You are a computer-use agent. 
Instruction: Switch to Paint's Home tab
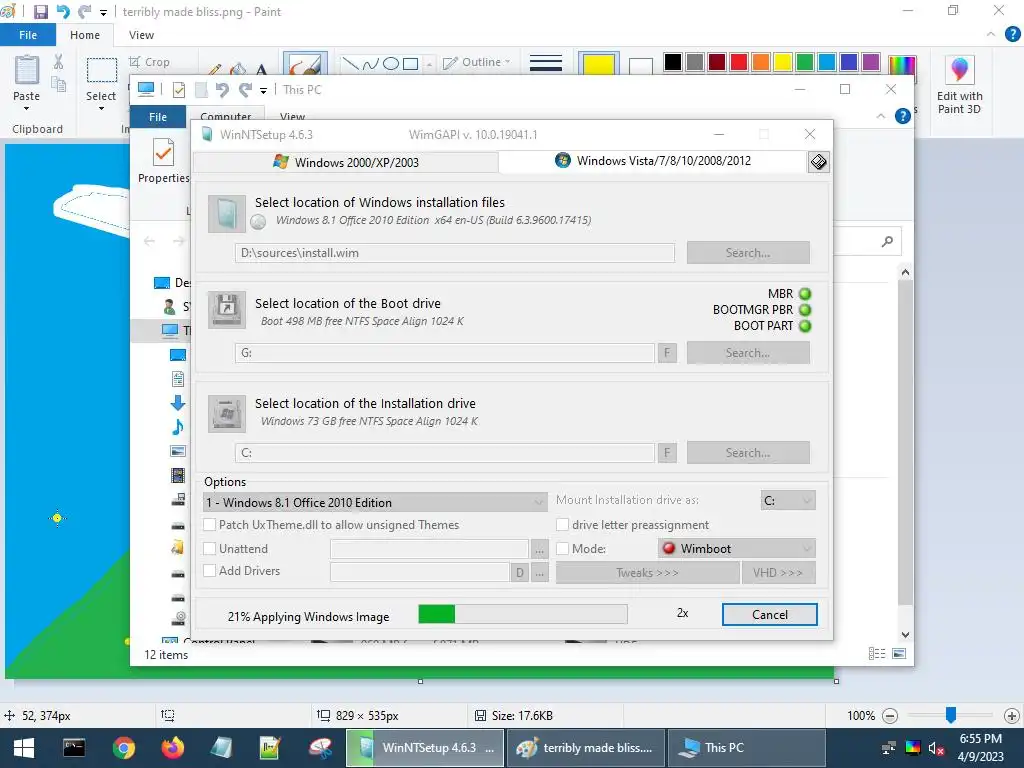(x=85, y=35)
